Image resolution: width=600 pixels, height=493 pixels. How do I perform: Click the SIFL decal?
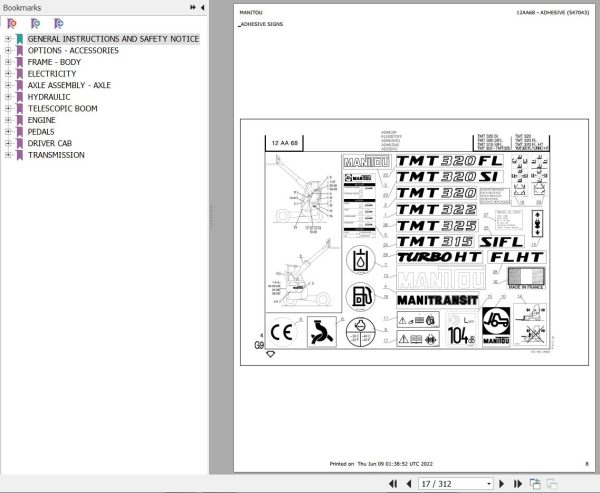pos(502,242)
